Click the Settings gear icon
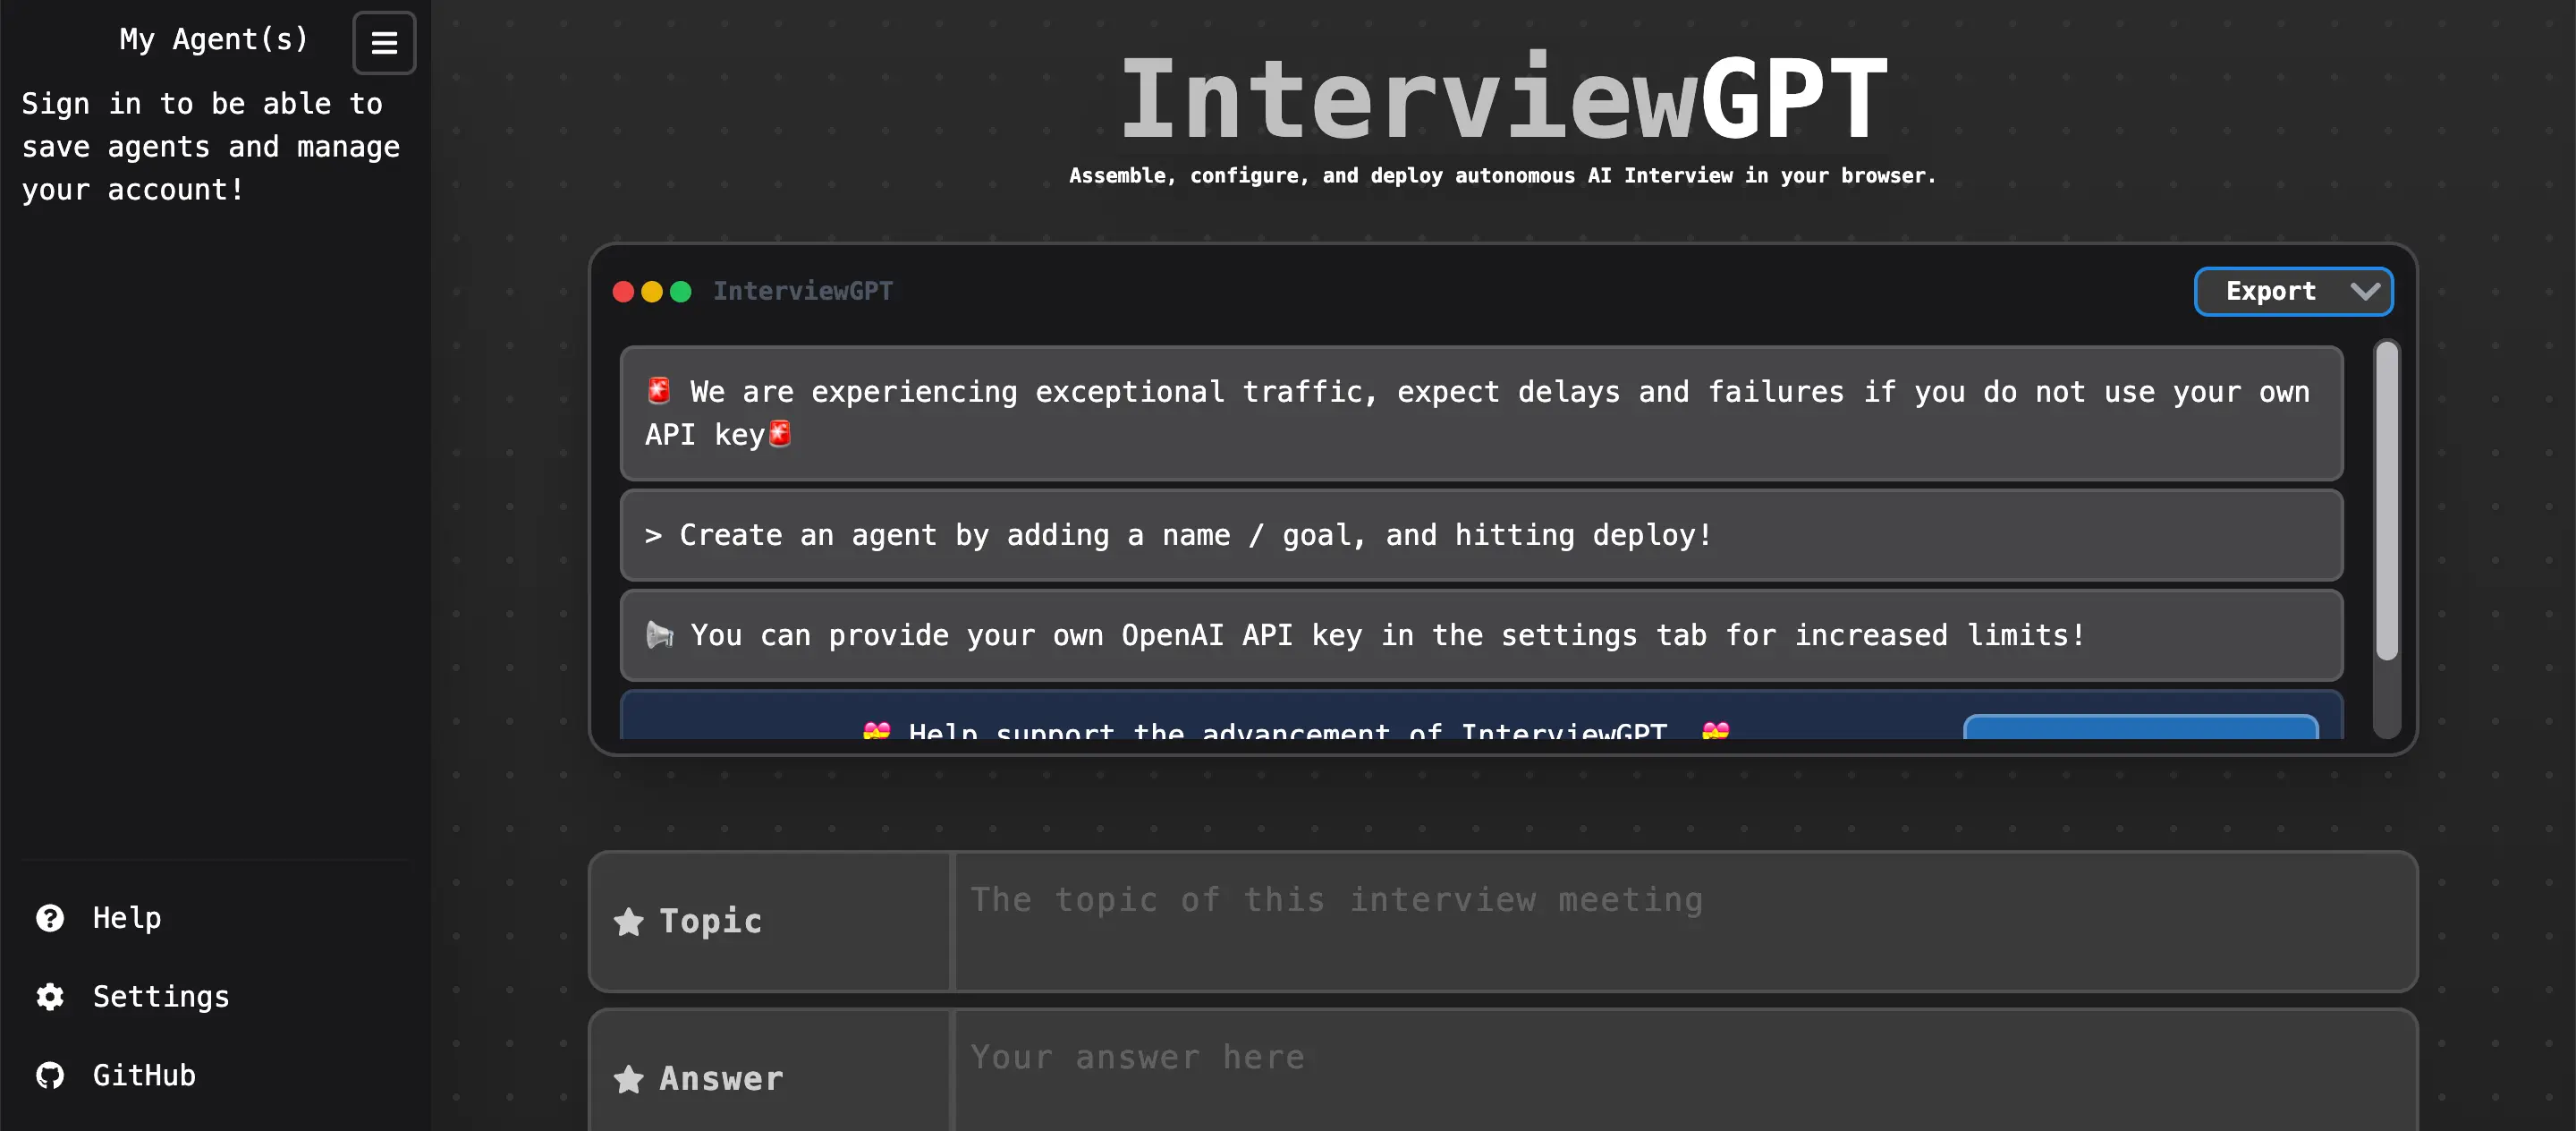Image resolution: width=2576 pixels, height=1131 pixels. click(x=50, y=996)
